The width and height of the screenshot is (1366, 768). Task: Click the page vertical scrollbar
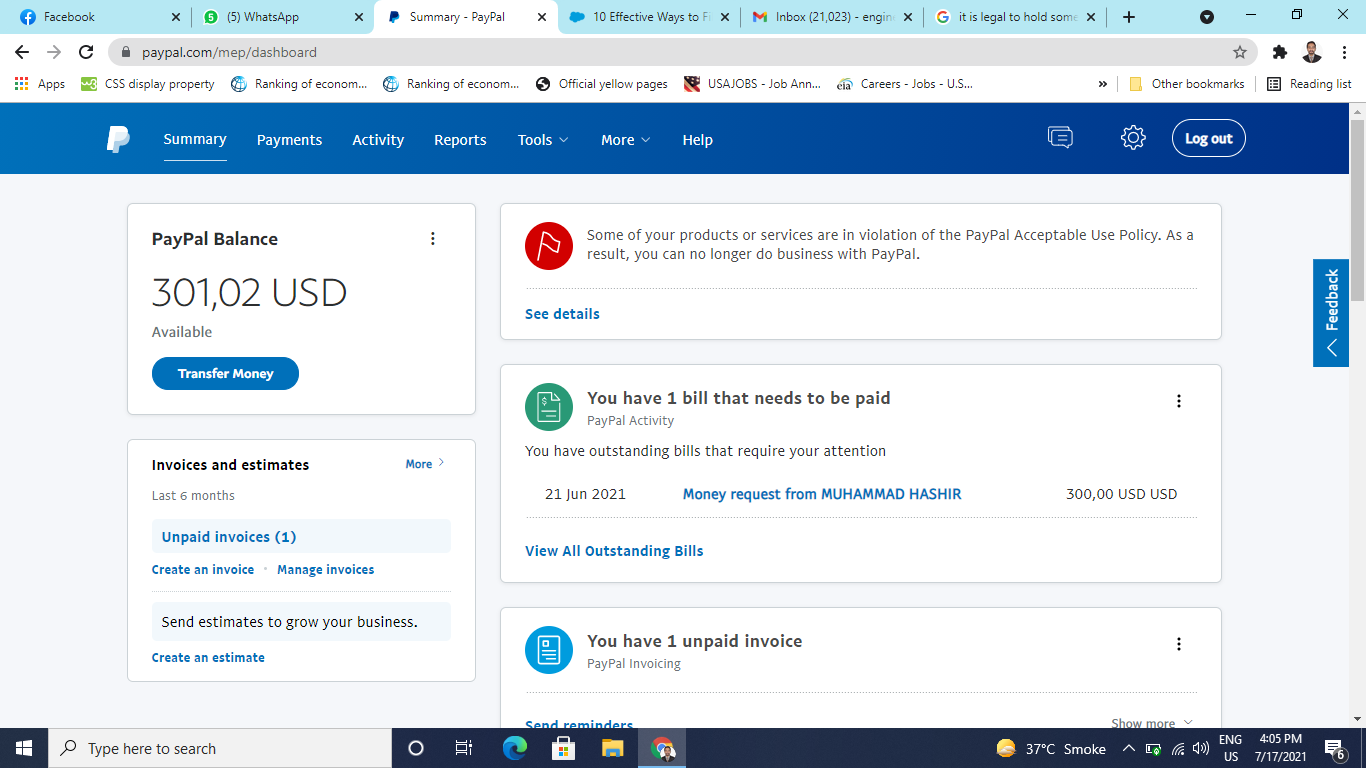tap(1357, 210)
